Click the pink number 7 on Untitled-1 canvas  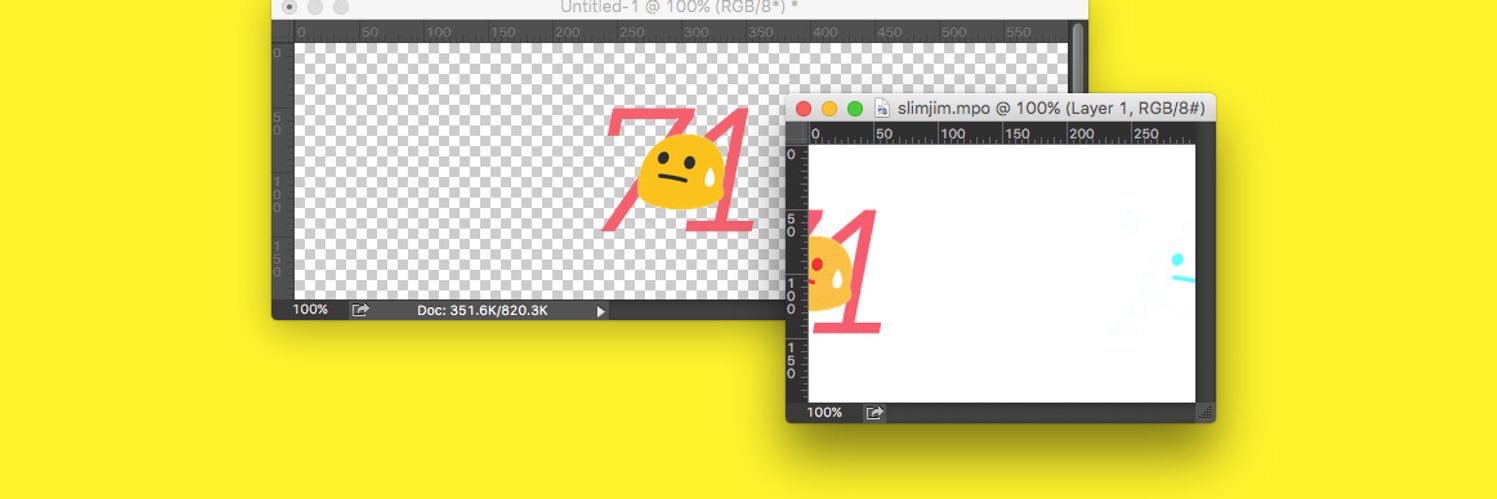645,170
